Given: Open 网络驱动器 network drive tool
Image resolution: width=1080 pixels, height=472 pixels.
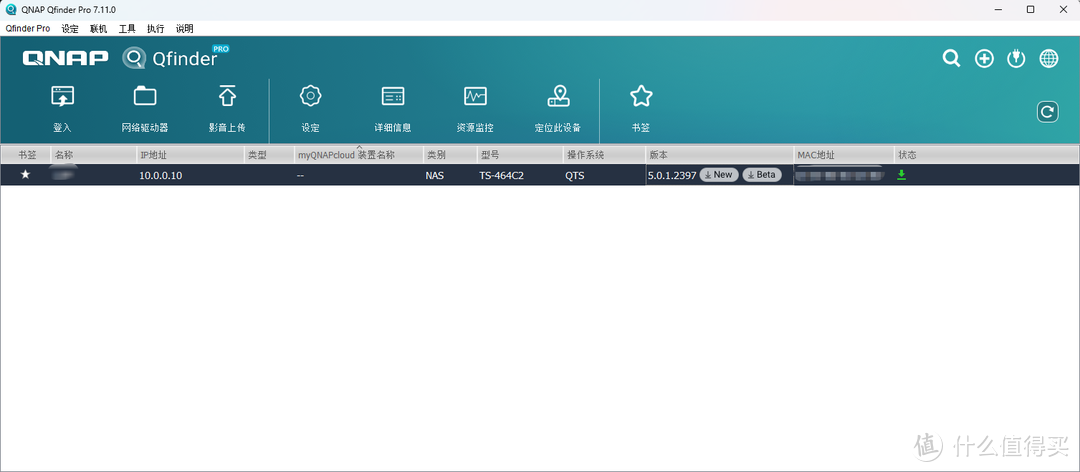Looking at the screenshot, I should 145,96.
